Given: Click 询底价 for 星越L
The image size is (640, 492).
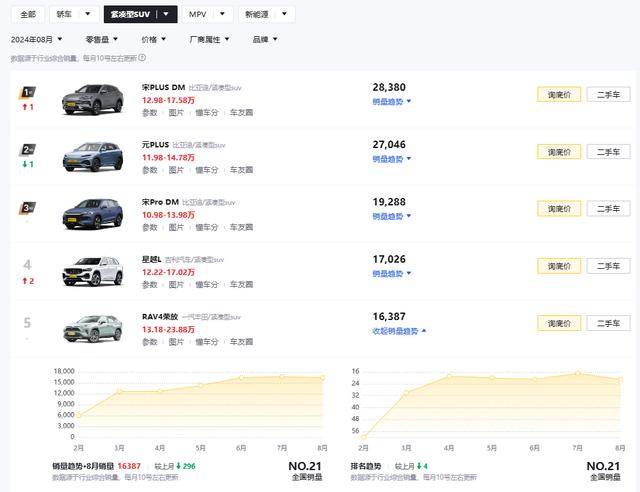Looking at the screenshot, I should point(559,266).
